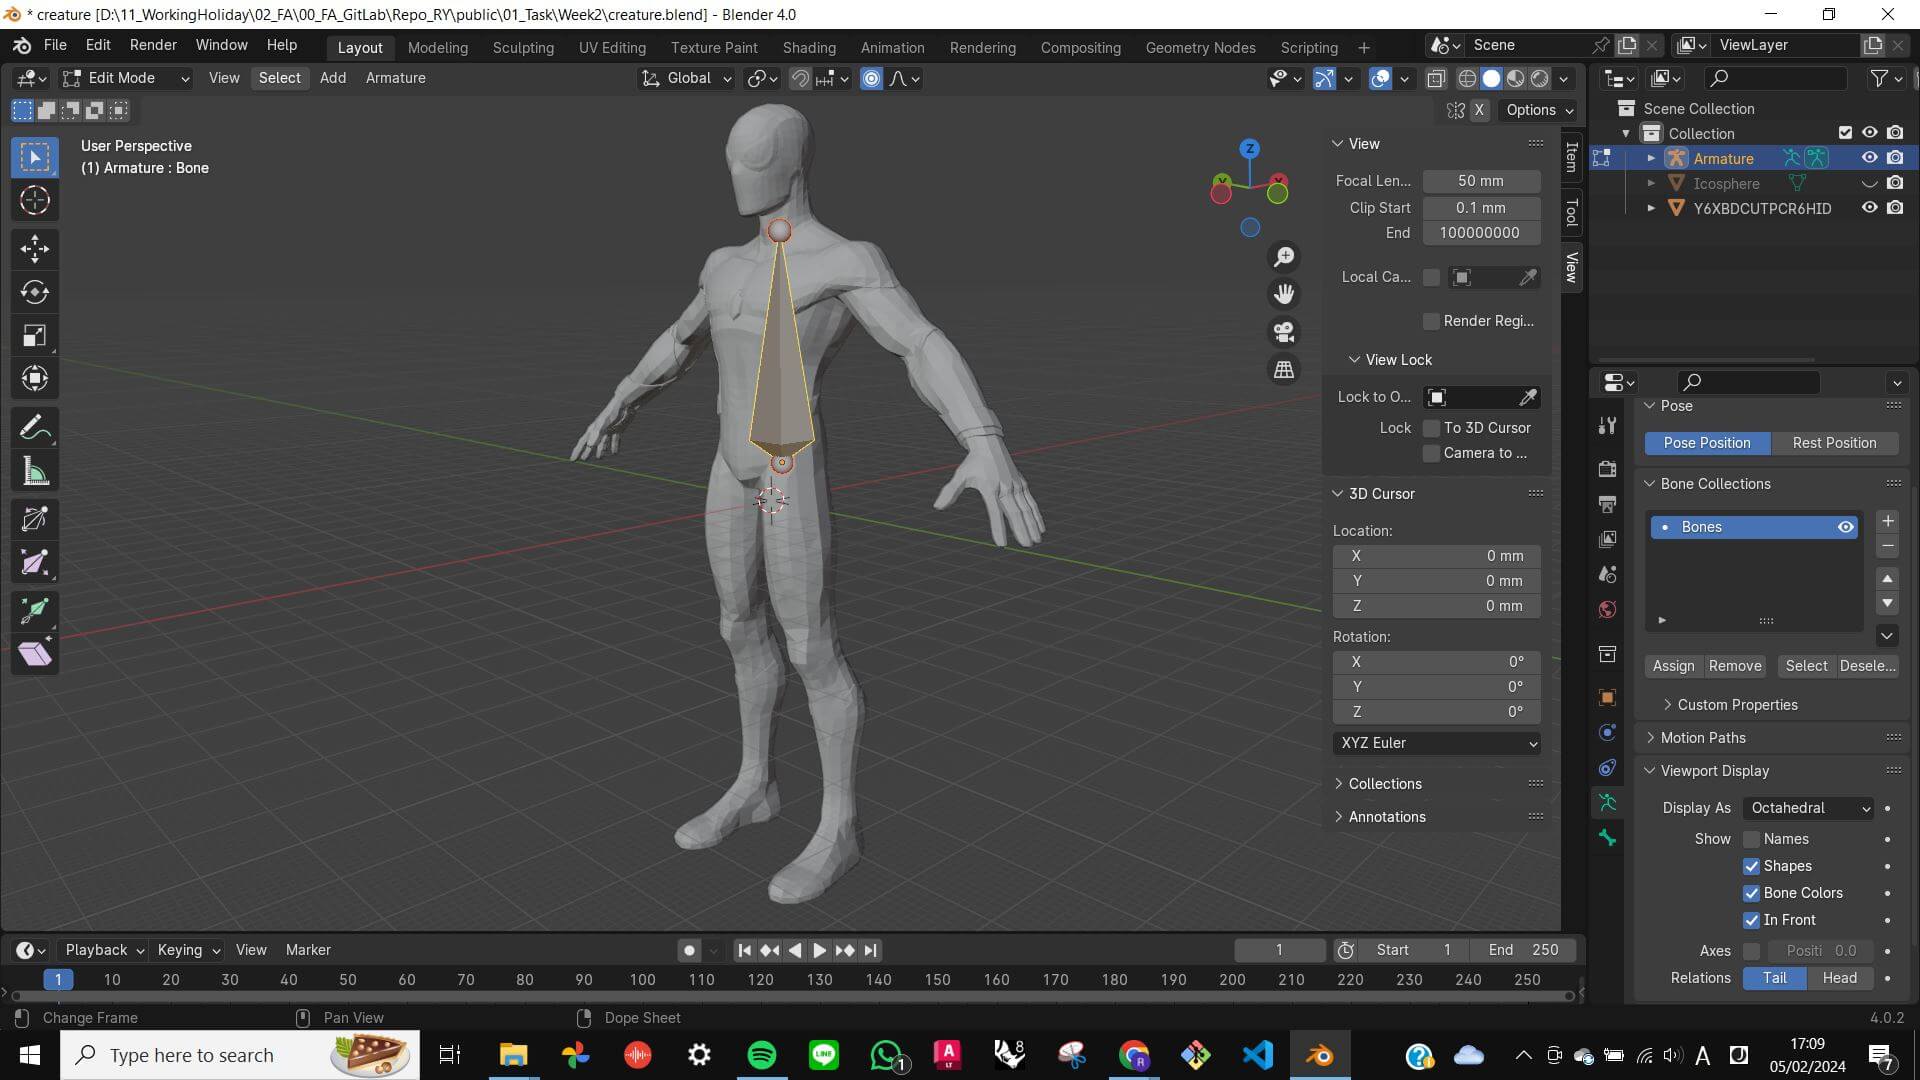Select the Transform tool

point(35,378)
